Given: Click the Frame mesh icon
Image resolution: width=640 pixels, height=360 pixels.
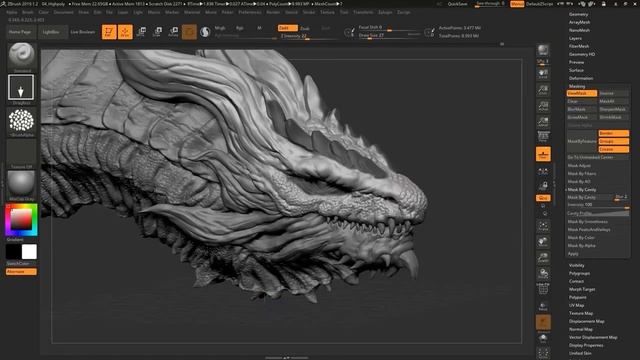Looking at the screenshot, I should point(543,225).
